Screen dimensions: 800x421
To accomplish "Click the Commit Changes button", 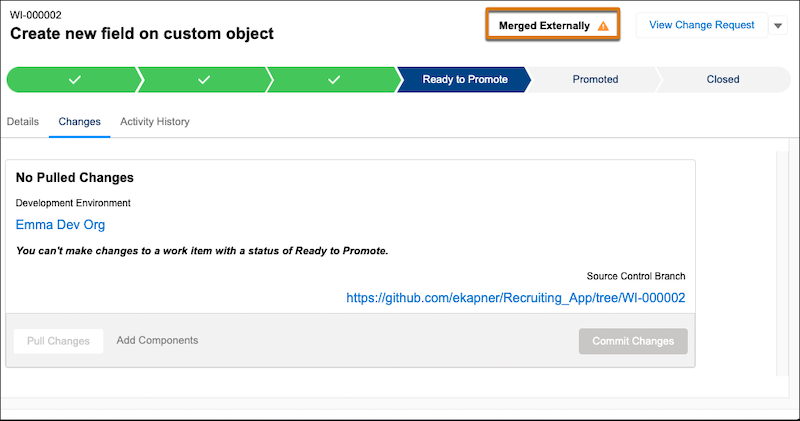I will (633, 341).
